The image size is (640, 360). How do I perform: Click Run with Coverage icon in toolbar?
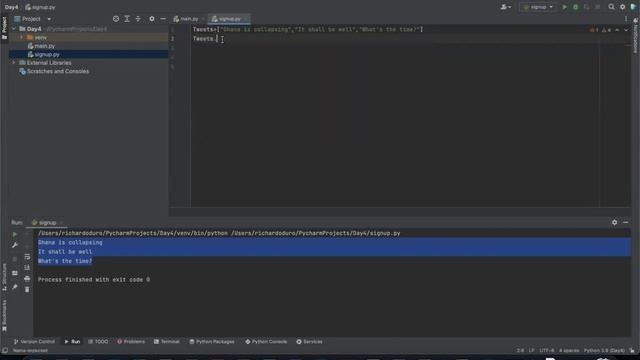(x=587, y=7)
